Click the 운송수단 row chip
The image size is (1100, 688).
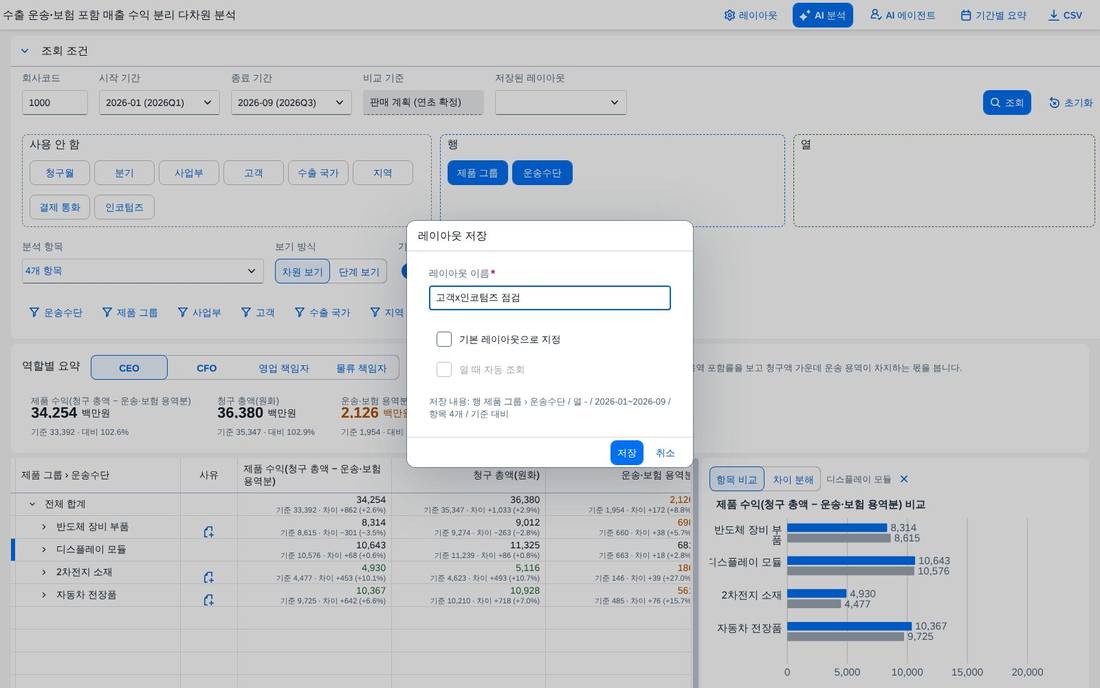(542, 173)
